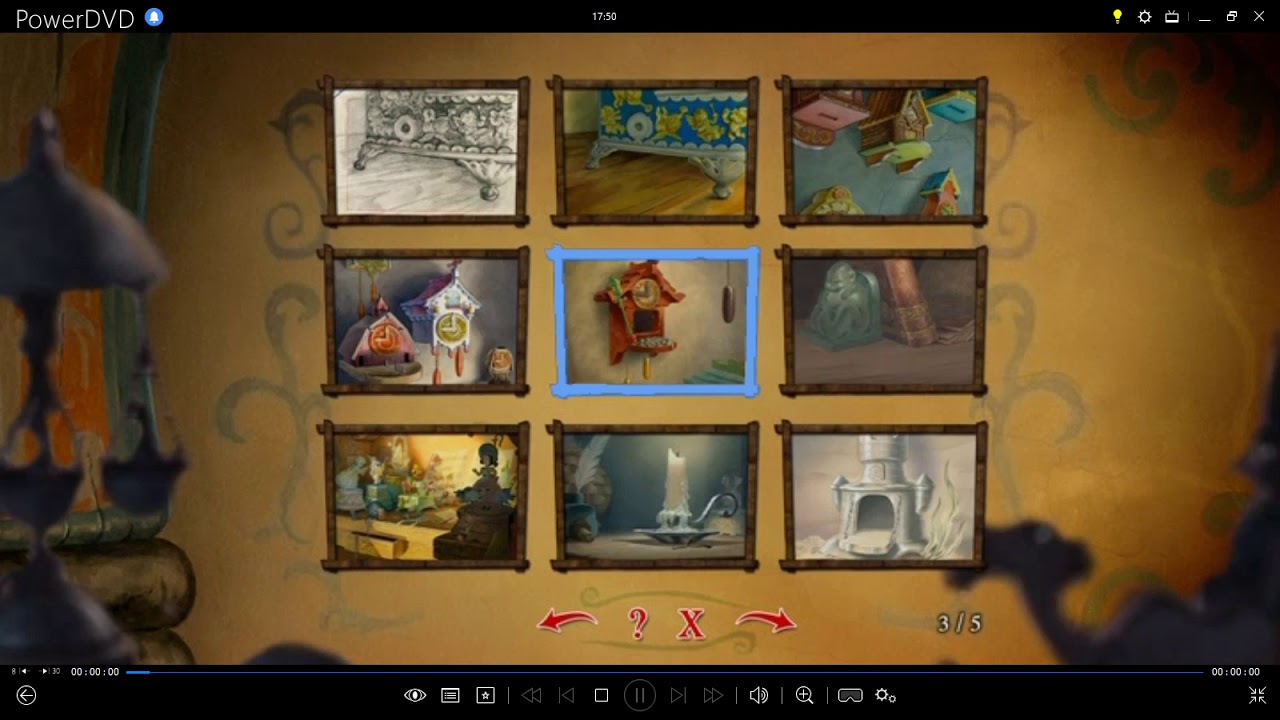The height and width of the screenshot is (720, 1280).
Task: Mute audio via the speaker icon
Action: click(x=759, y=695)
